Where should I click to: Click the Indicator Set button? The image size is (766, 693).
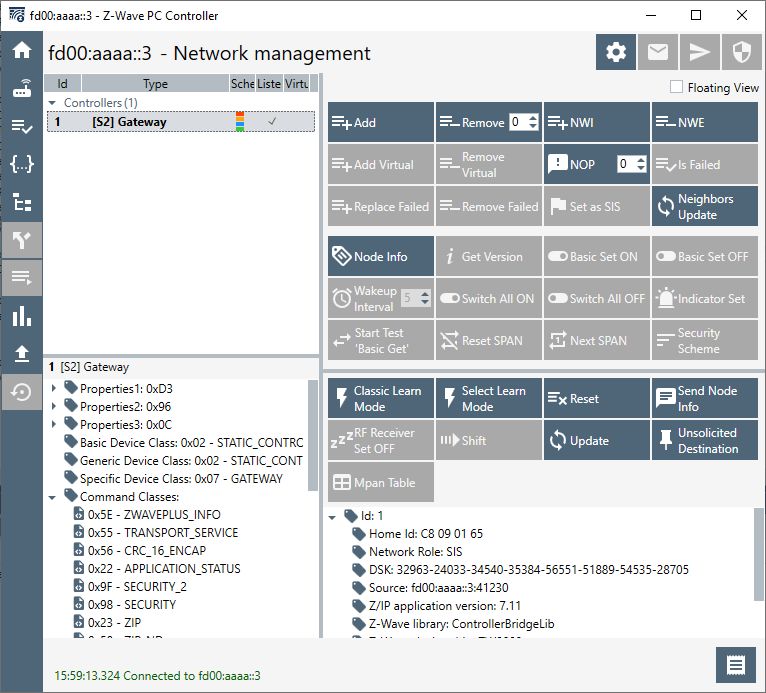coord(704,298)
